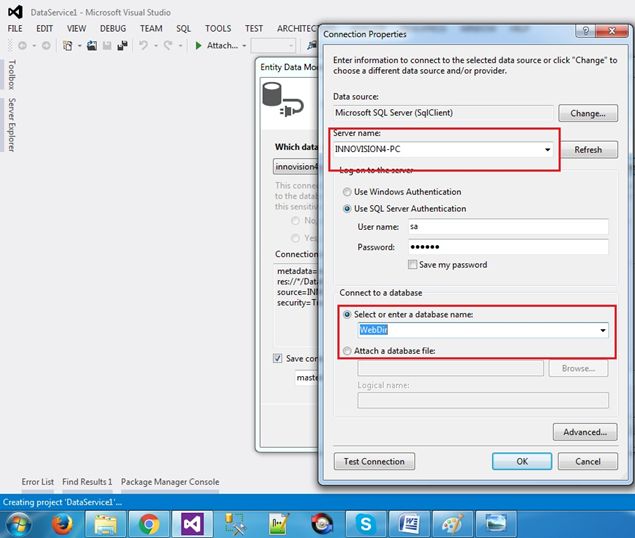The height and width of the screenshot is (538, 635).
Task: Click the Password input field
Action: [508, 247]
